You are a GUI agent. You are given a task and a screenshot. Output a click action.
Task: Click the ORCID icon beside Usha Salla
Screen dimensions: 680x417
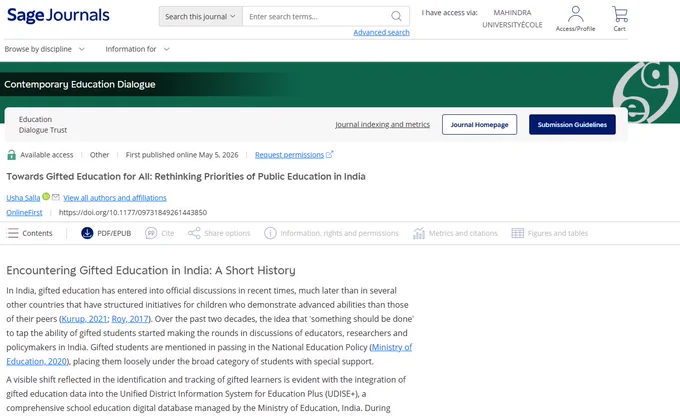coord(46,196)
